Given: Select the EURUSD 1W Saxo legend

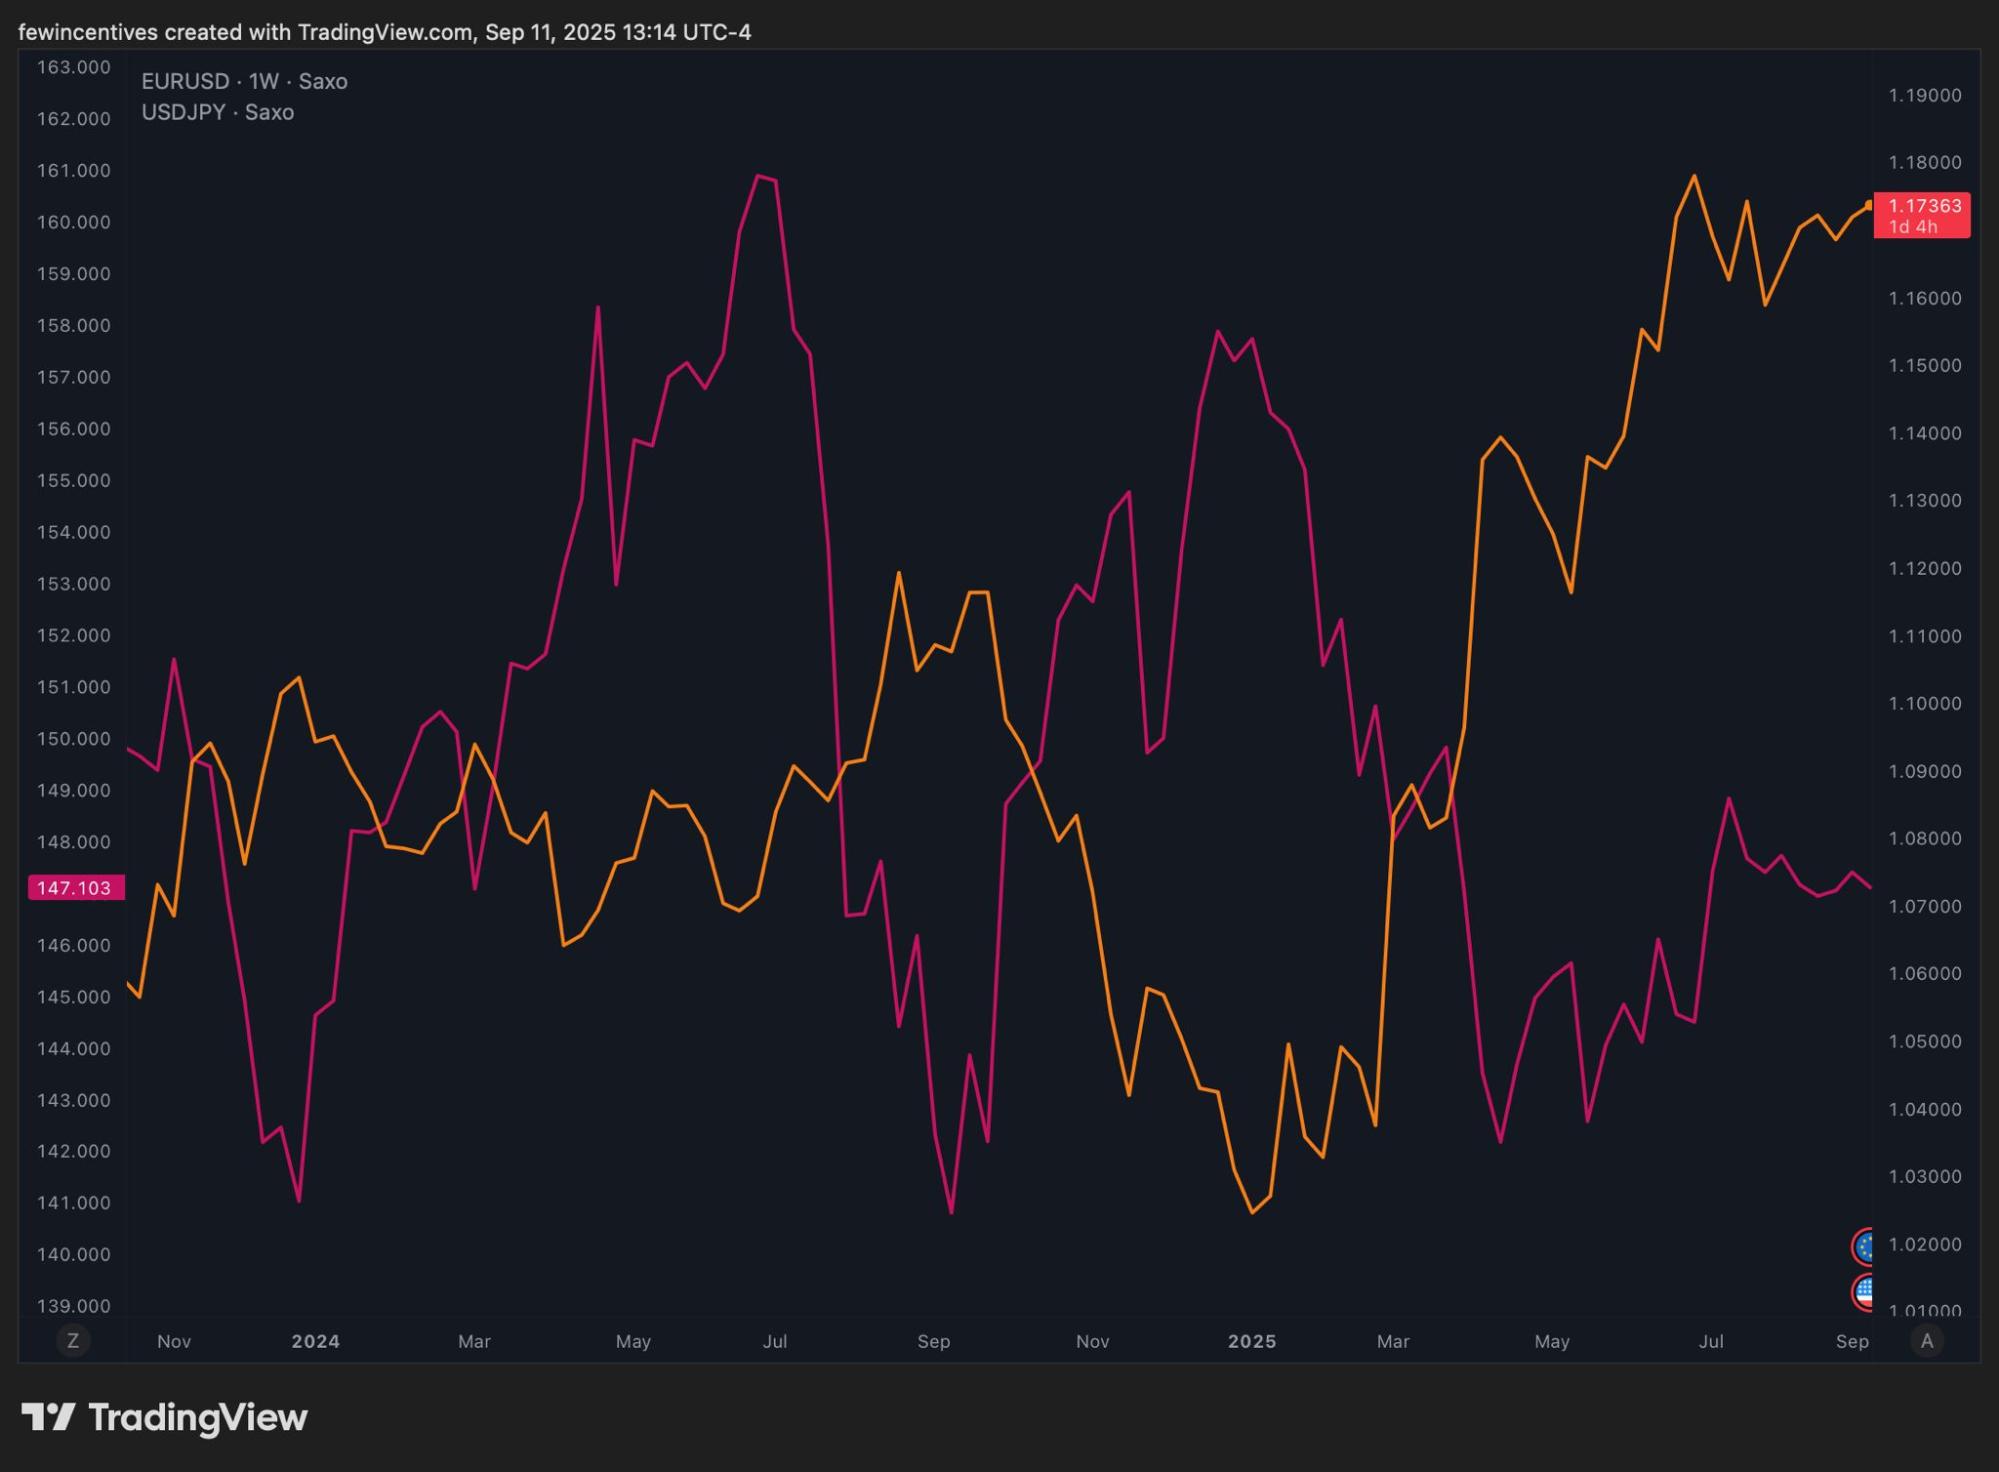Looking at the screenshot, I should pyautogui.click(x=244, y=81).
